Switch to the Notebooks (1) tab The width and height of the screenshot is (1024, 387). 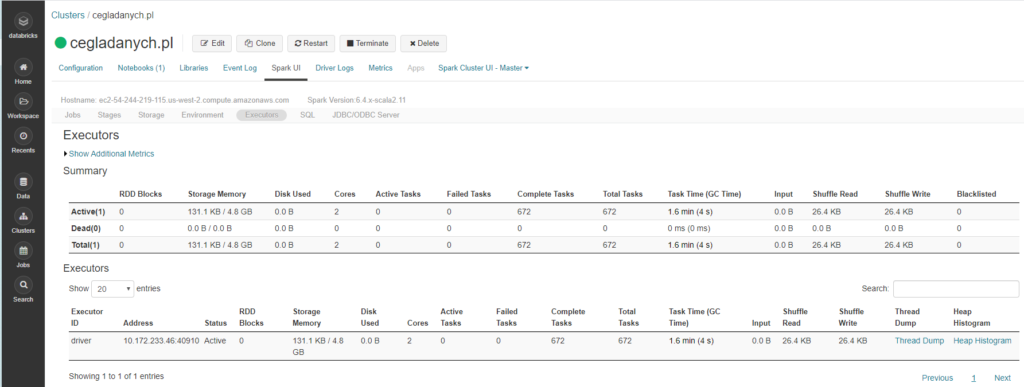141,68
